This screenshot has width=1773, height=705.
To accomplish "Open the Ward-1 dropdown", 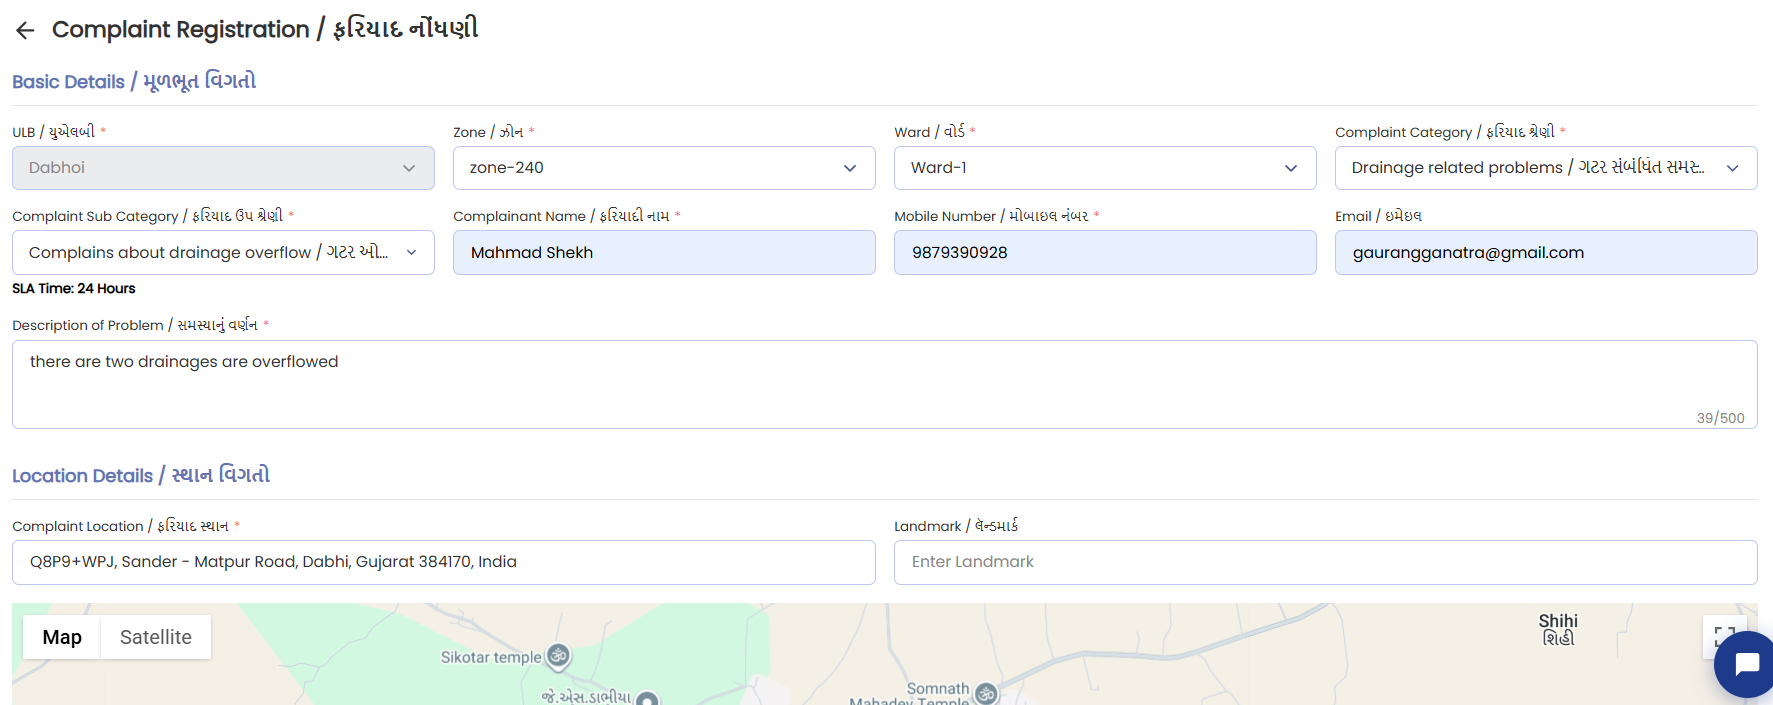I will click(1105, 168).
